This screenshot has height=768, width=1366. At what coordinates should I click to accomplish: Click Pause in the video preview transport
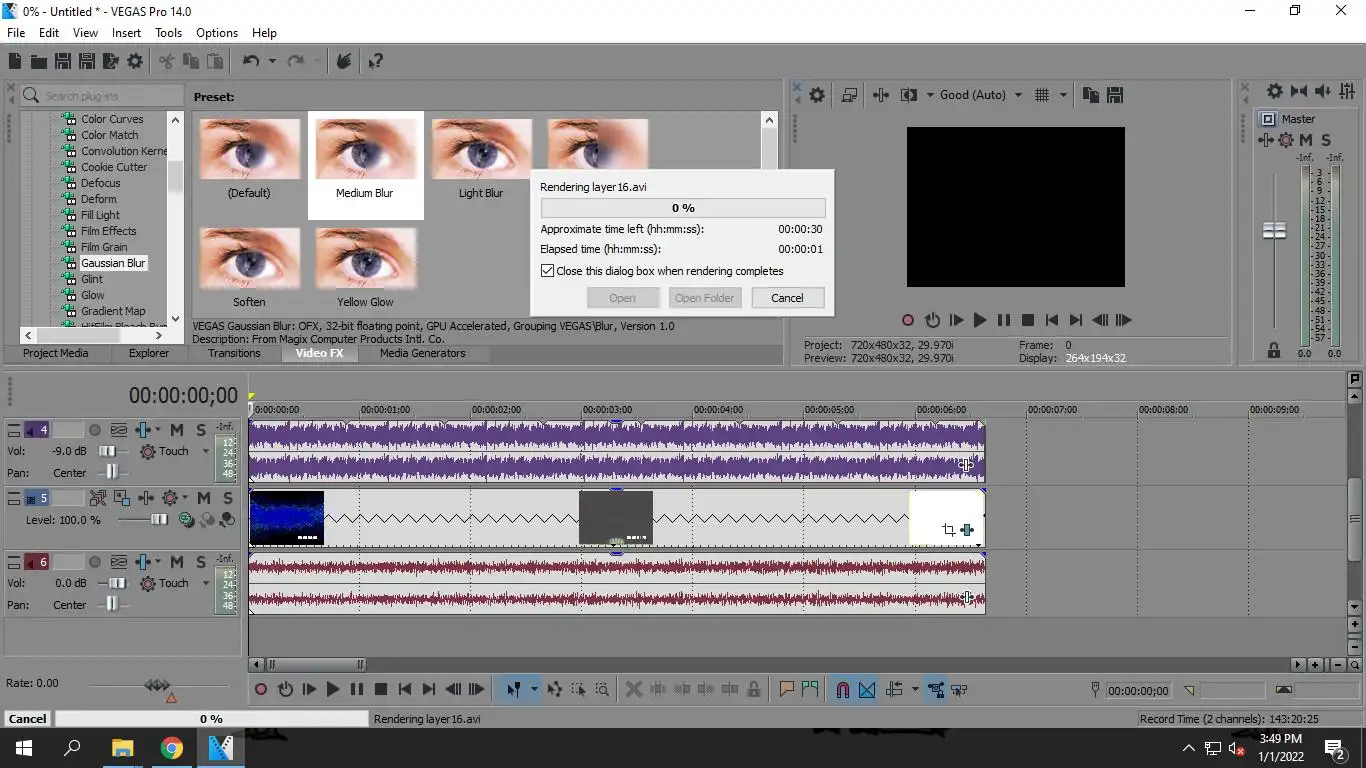pos(1004,320)
